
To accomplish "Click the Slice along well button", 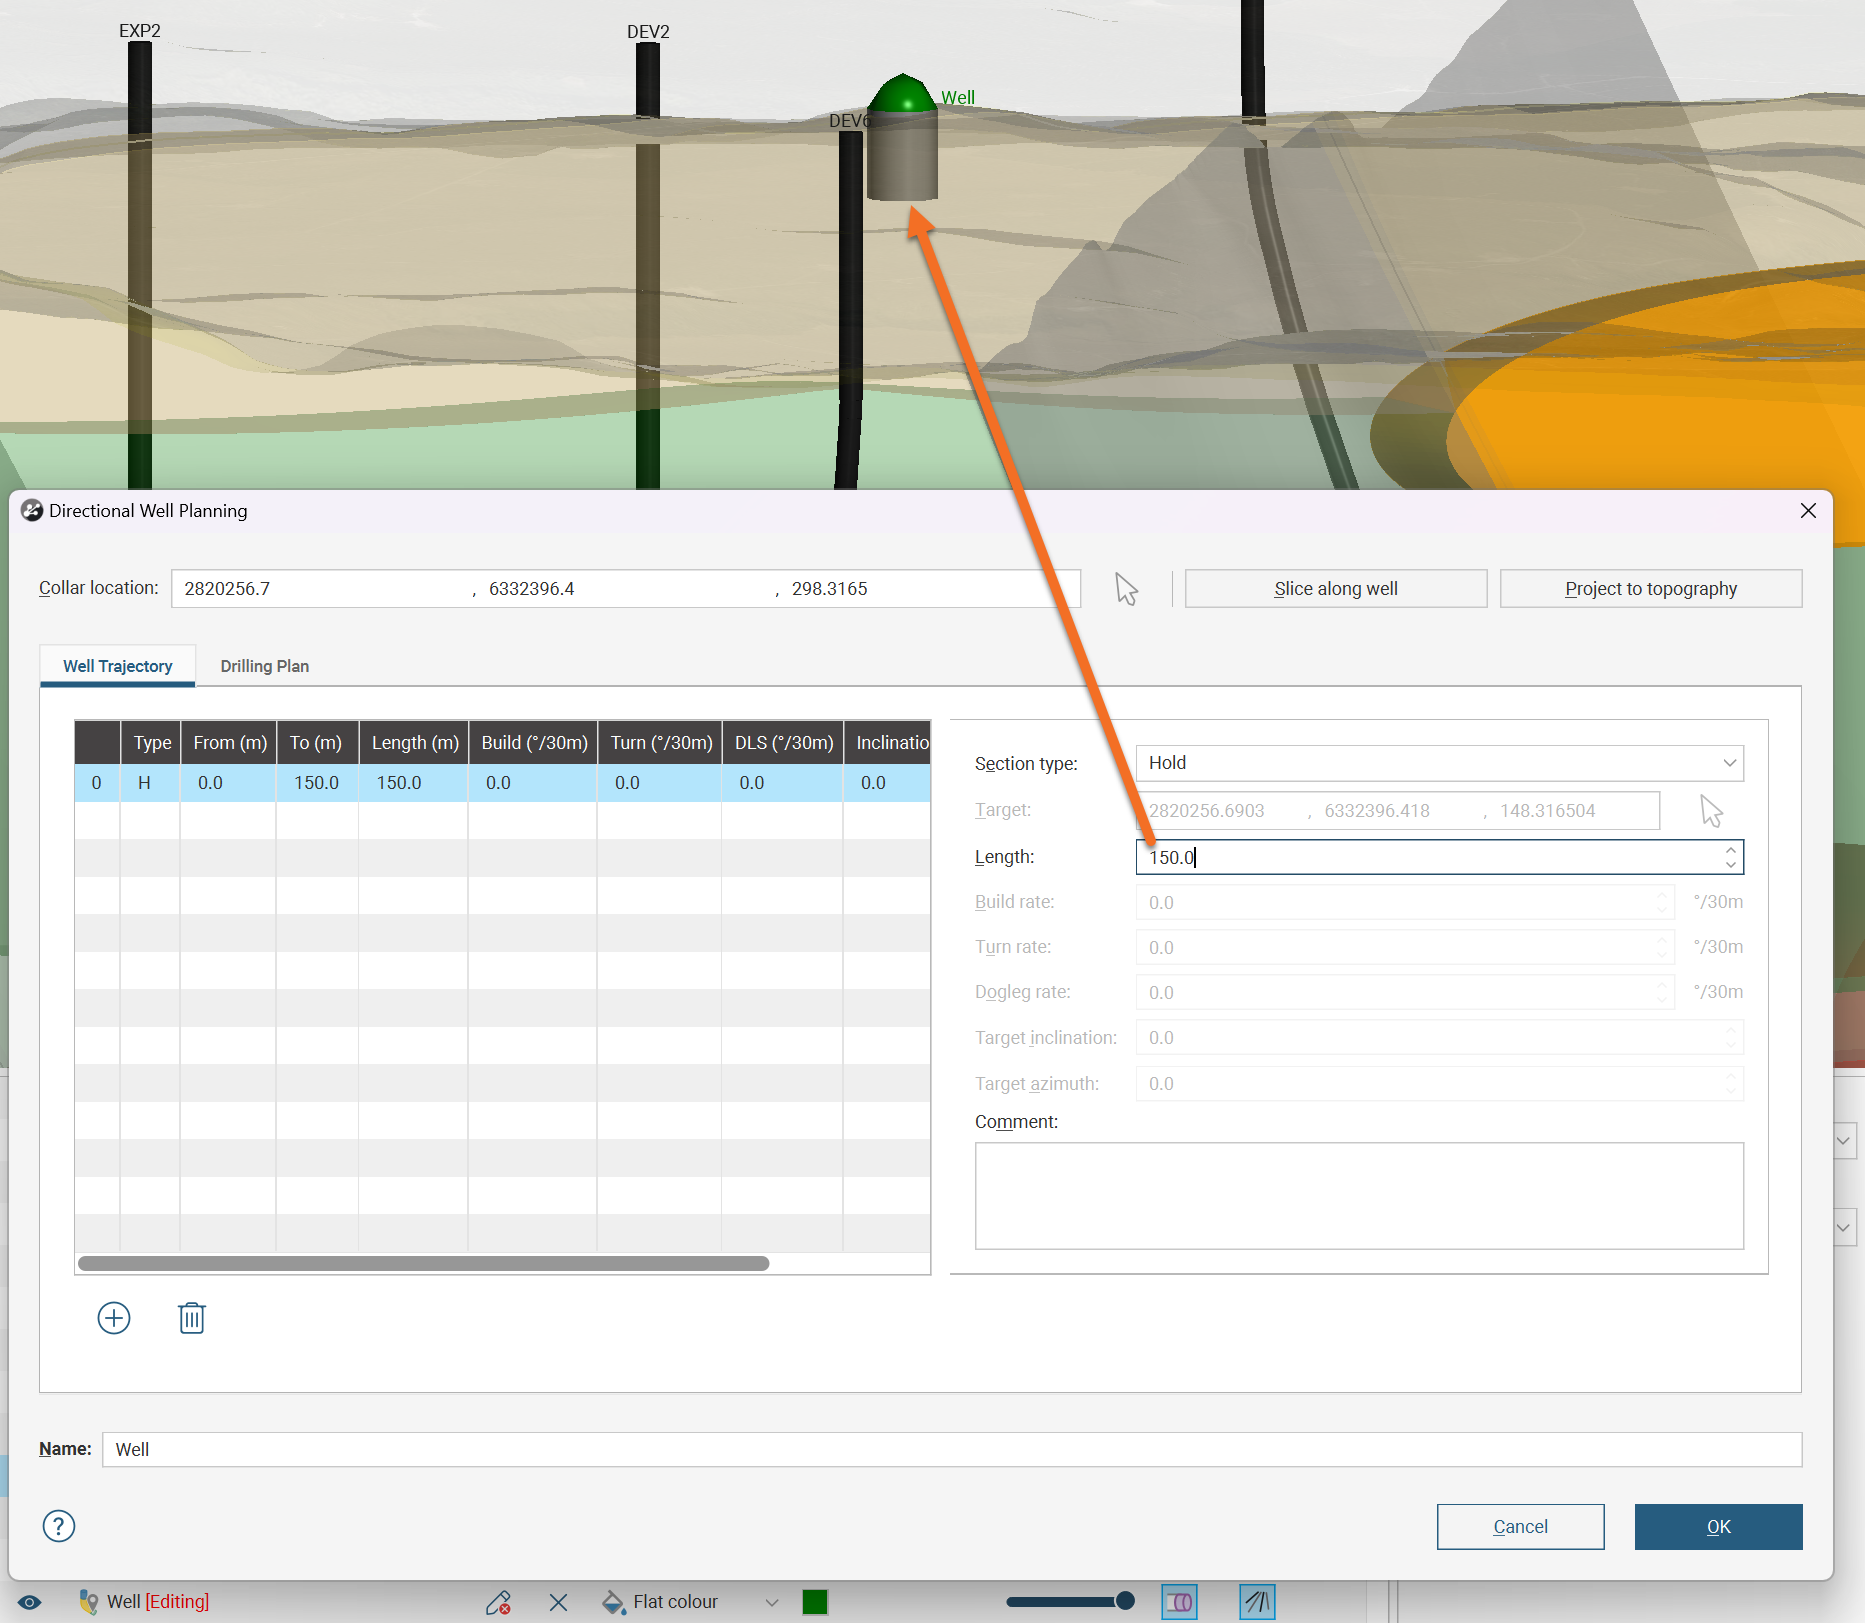I will [x=1335, y=589].
